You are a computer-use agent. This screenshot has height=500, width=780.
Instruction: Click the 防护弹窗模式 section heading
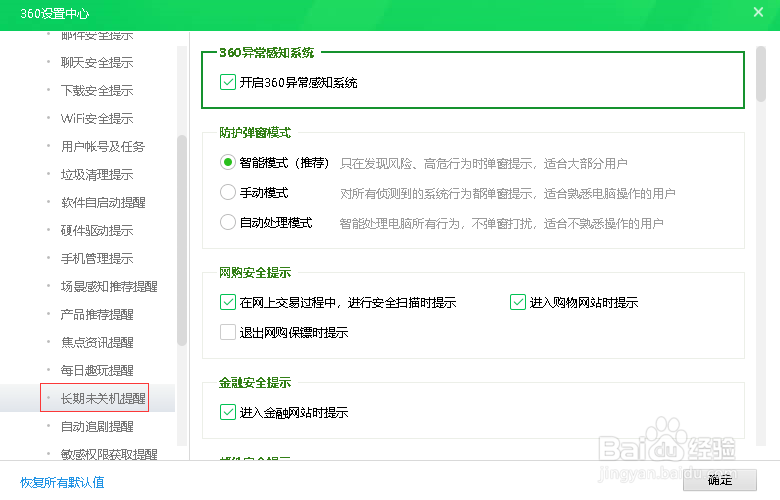(x=255, y=133)
